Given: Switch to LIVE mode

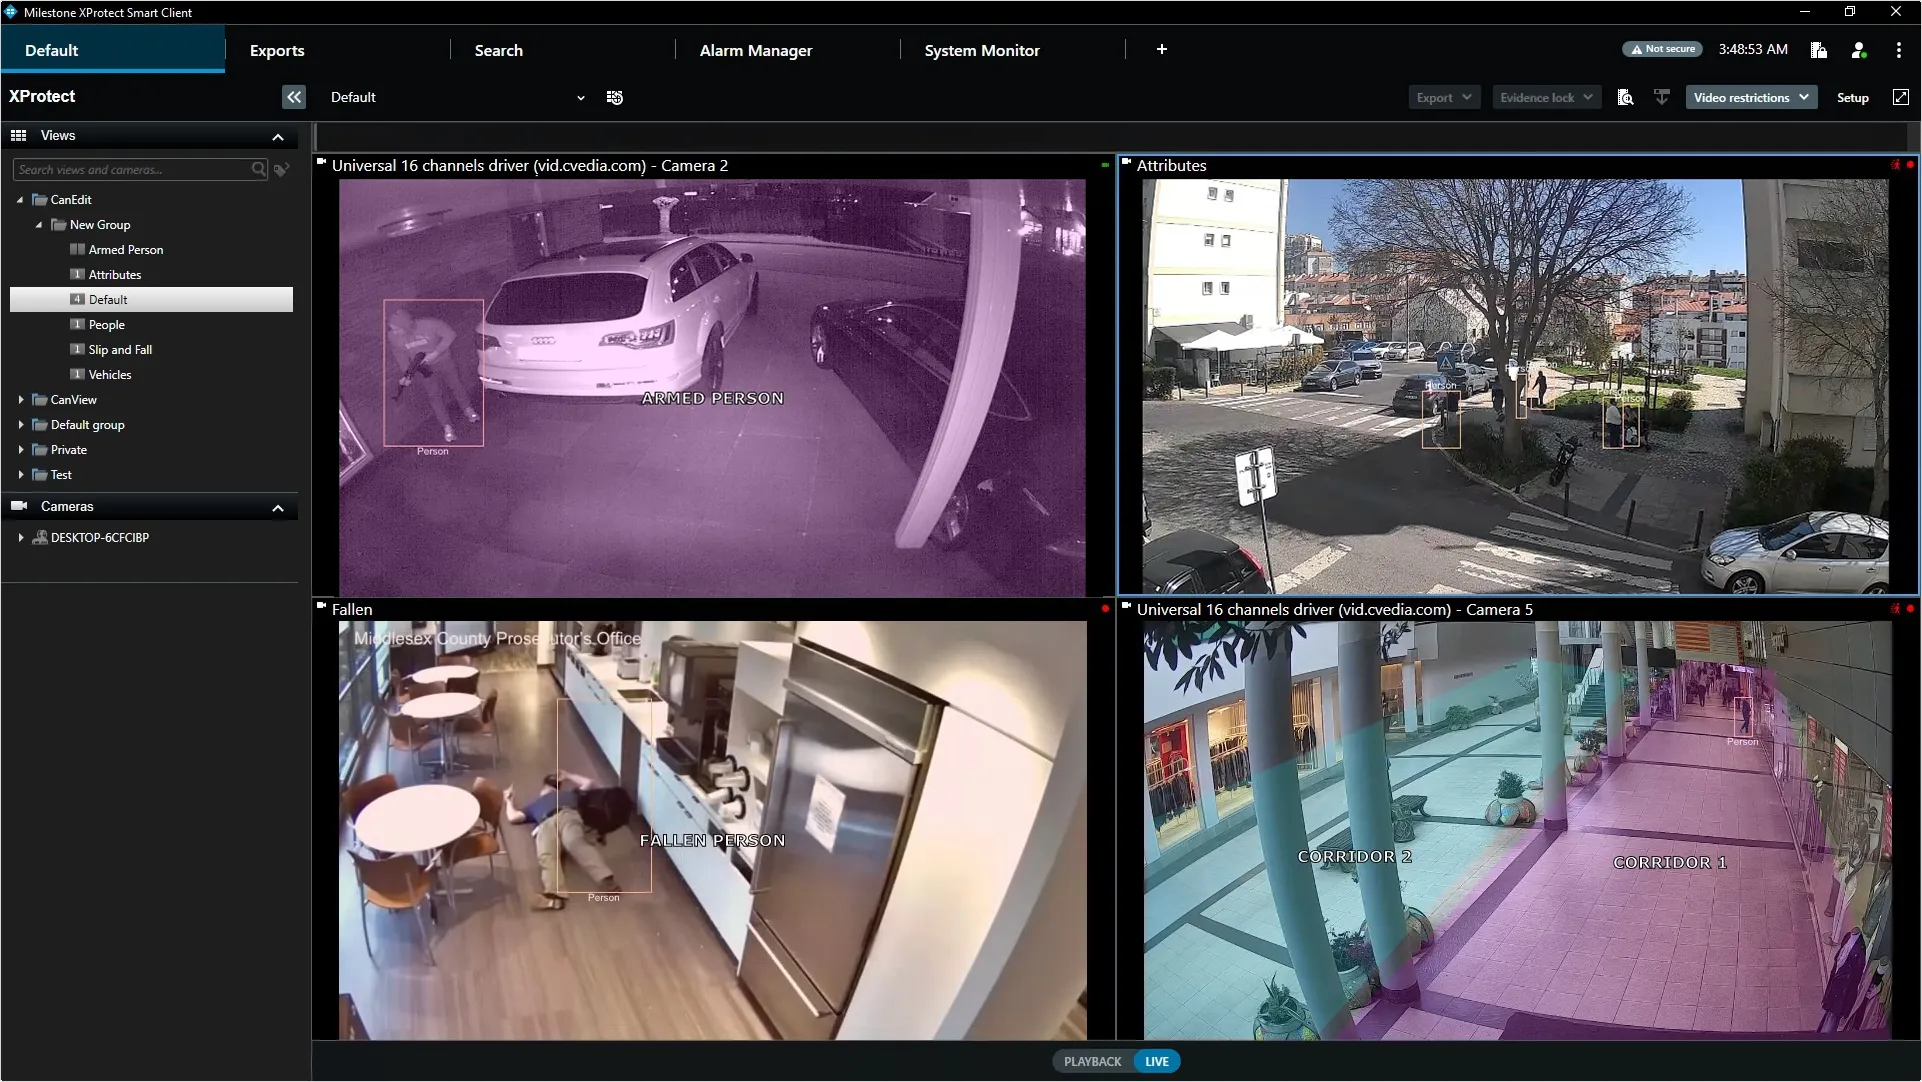Looking at the screenshot, I should click(1157, 1061).
